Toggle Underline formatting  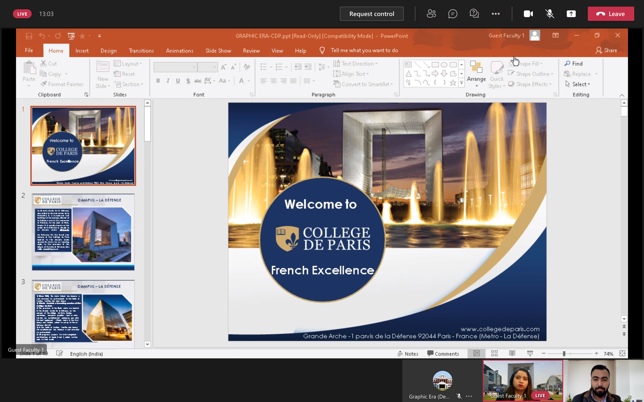pyautogui.click(x=178, y=81)
